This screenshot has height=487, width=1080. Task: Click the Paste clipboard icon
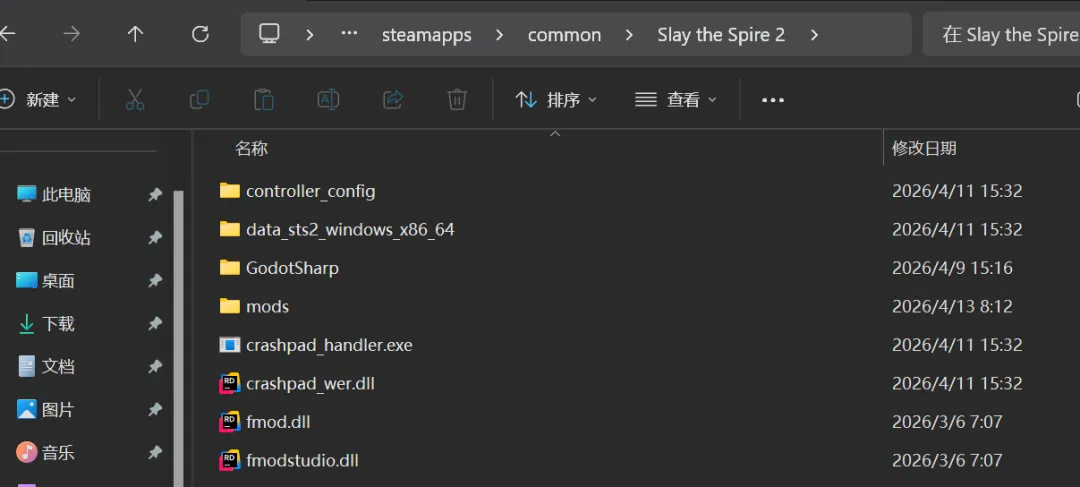264,100
